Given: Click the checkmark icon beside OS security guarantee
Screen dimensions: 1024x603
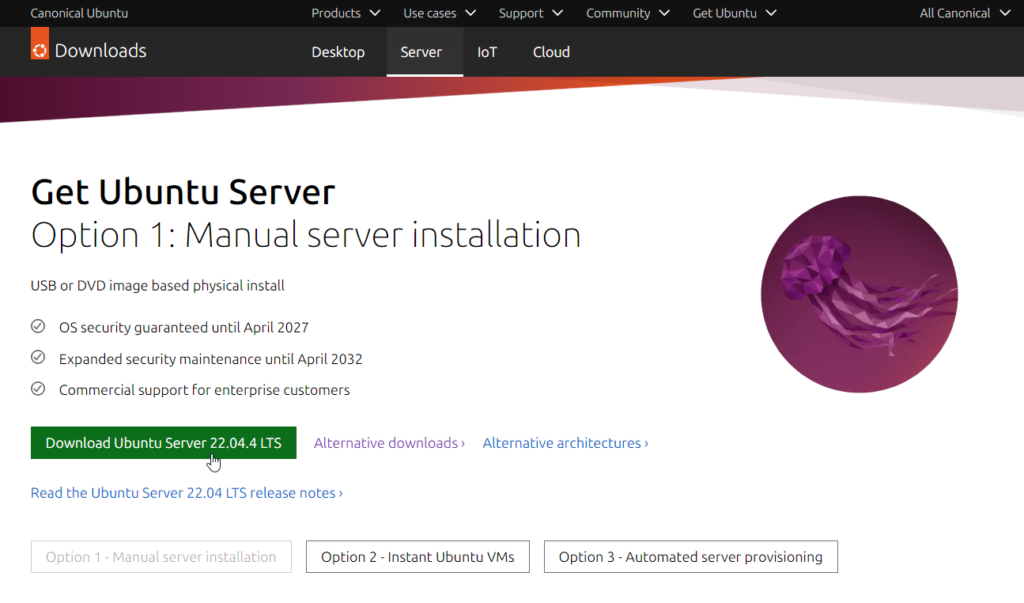Looking at the screenshot, I should [38, 326].
